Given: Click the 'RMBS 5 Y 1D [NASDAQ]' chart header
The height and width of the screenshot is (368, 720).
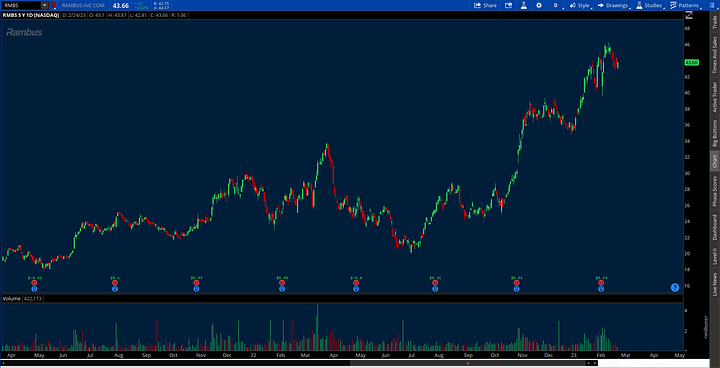Looking at the screenshot, I should coord(31,15).
